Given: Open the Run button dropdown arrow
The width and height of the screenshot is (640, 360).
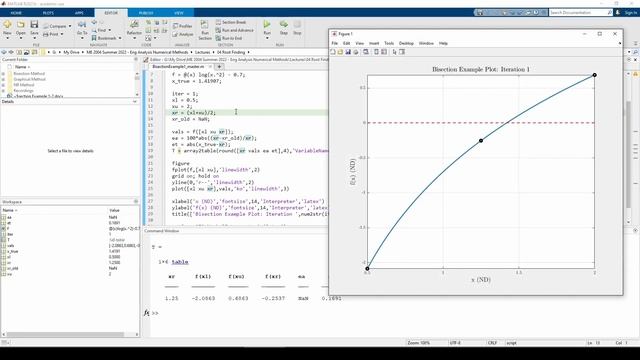Looking at the screenshot, I should coord(267,38).
